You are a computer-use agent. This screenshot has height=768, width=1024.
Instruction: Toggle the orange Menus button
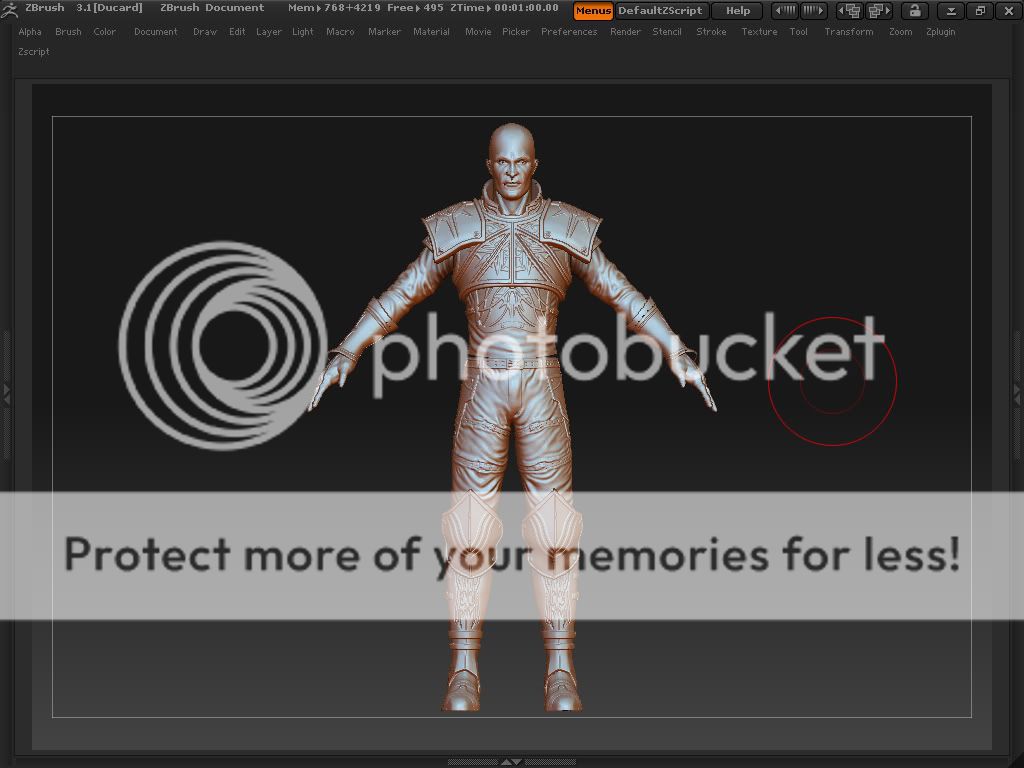point(593,11)
